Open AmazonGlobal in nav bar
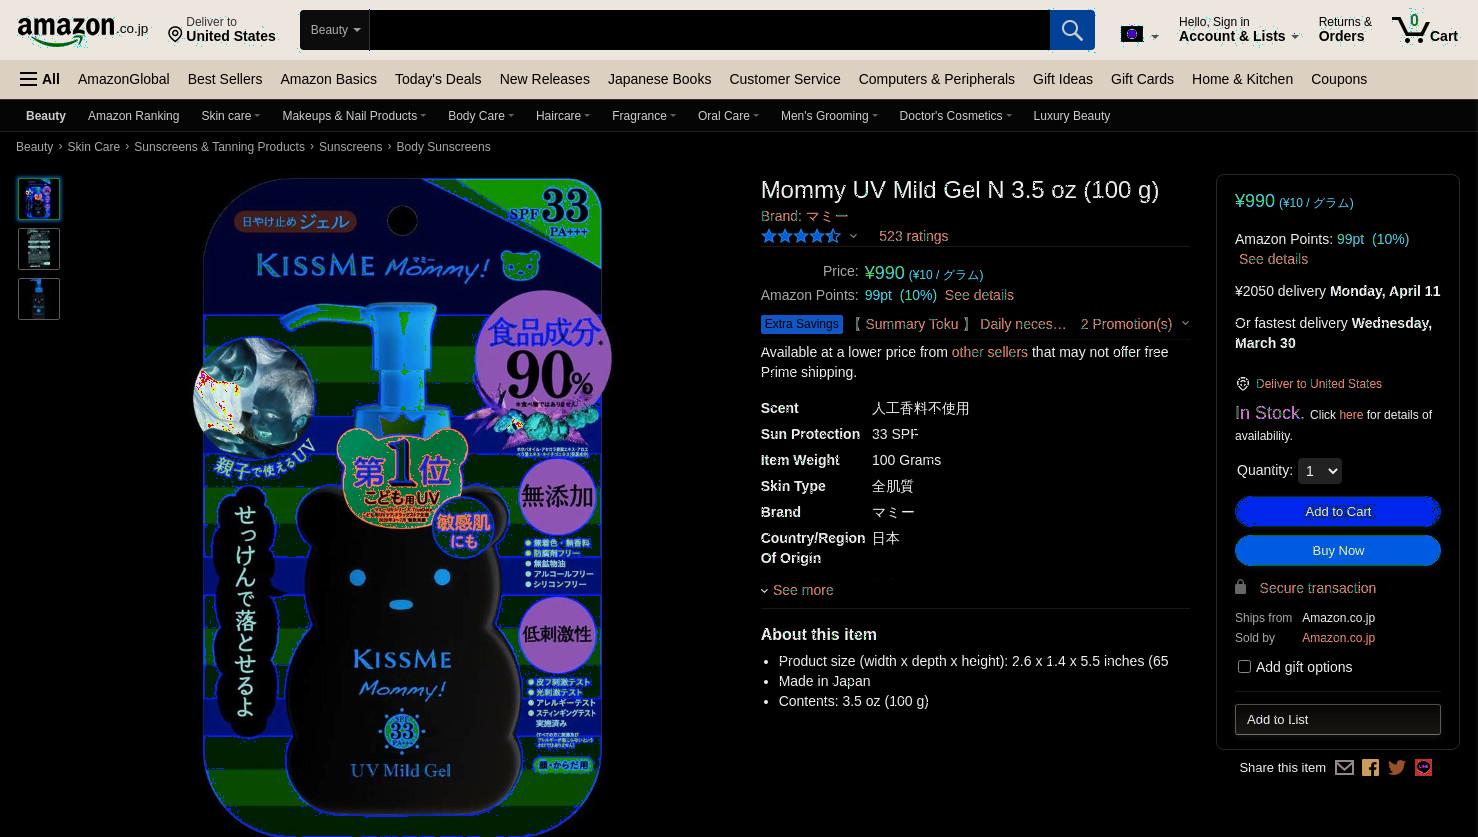 [123, 79]
